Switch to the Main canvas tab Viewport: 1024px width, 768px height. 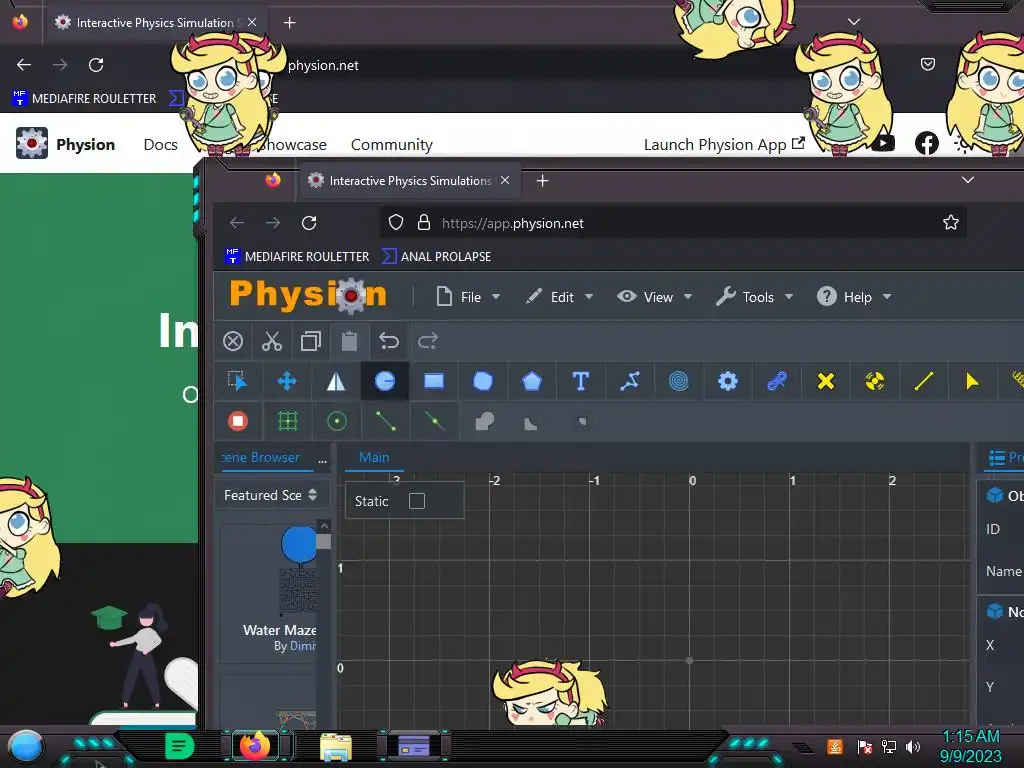(374, 457)
